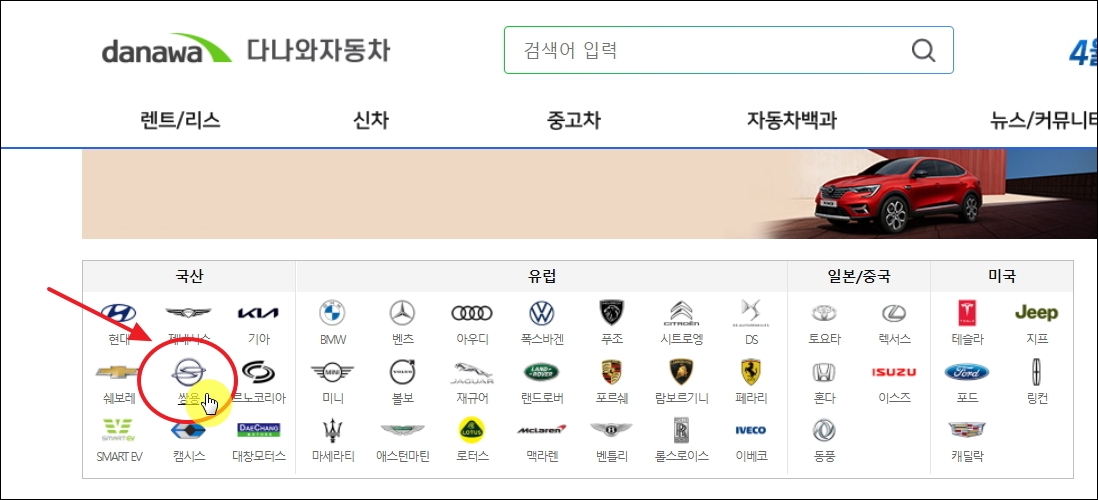Select the Maserati (마세라티) trident logo
Viewport: 1098px width, 500px height.
333,430
